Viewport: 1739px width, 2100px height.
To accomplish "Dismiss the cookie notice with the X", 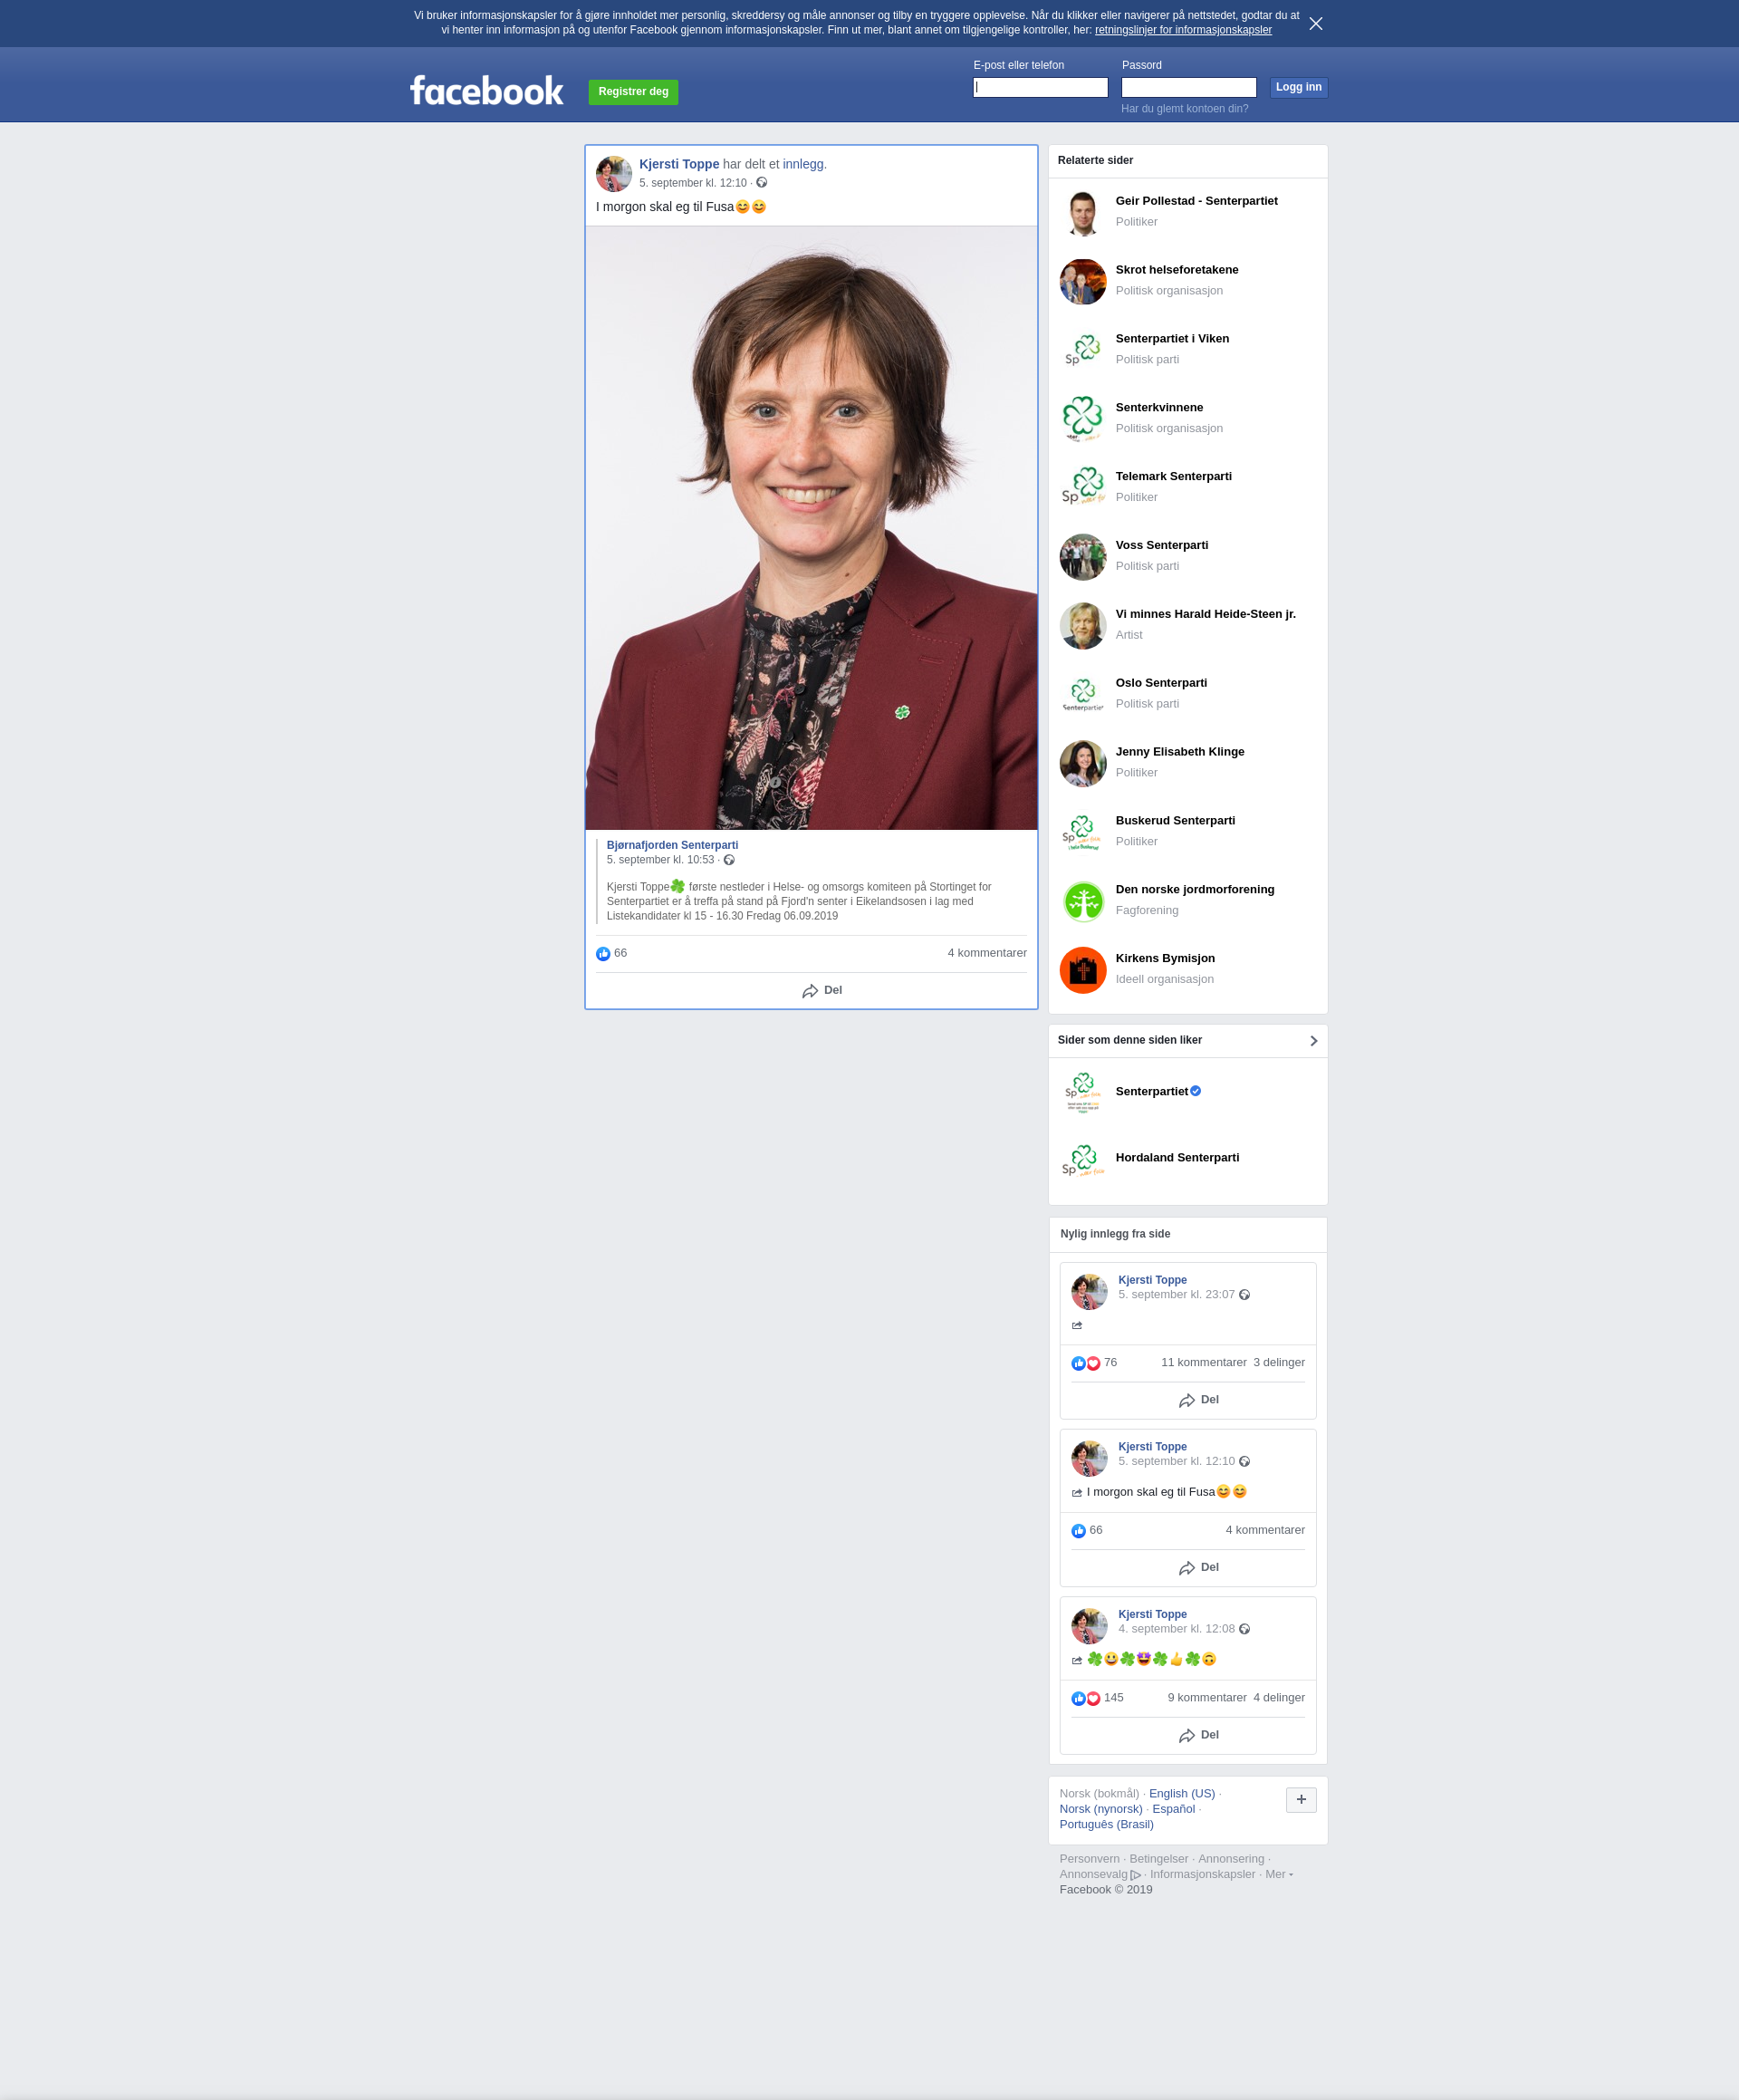I will (1316, 23).
